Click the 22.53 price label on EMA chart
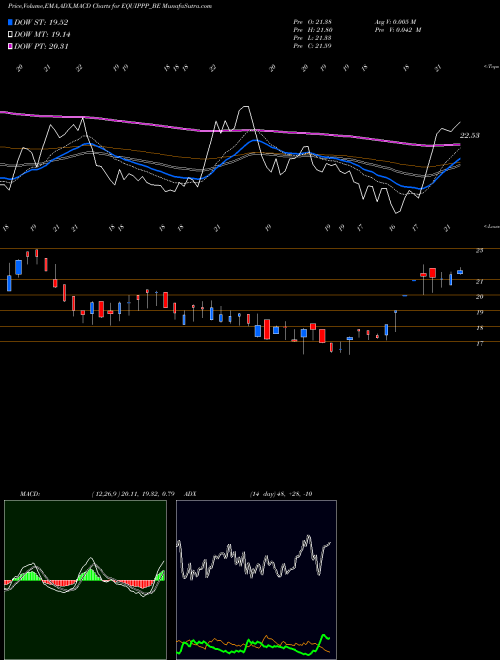The image size is (500, 660). click(469, 136)
